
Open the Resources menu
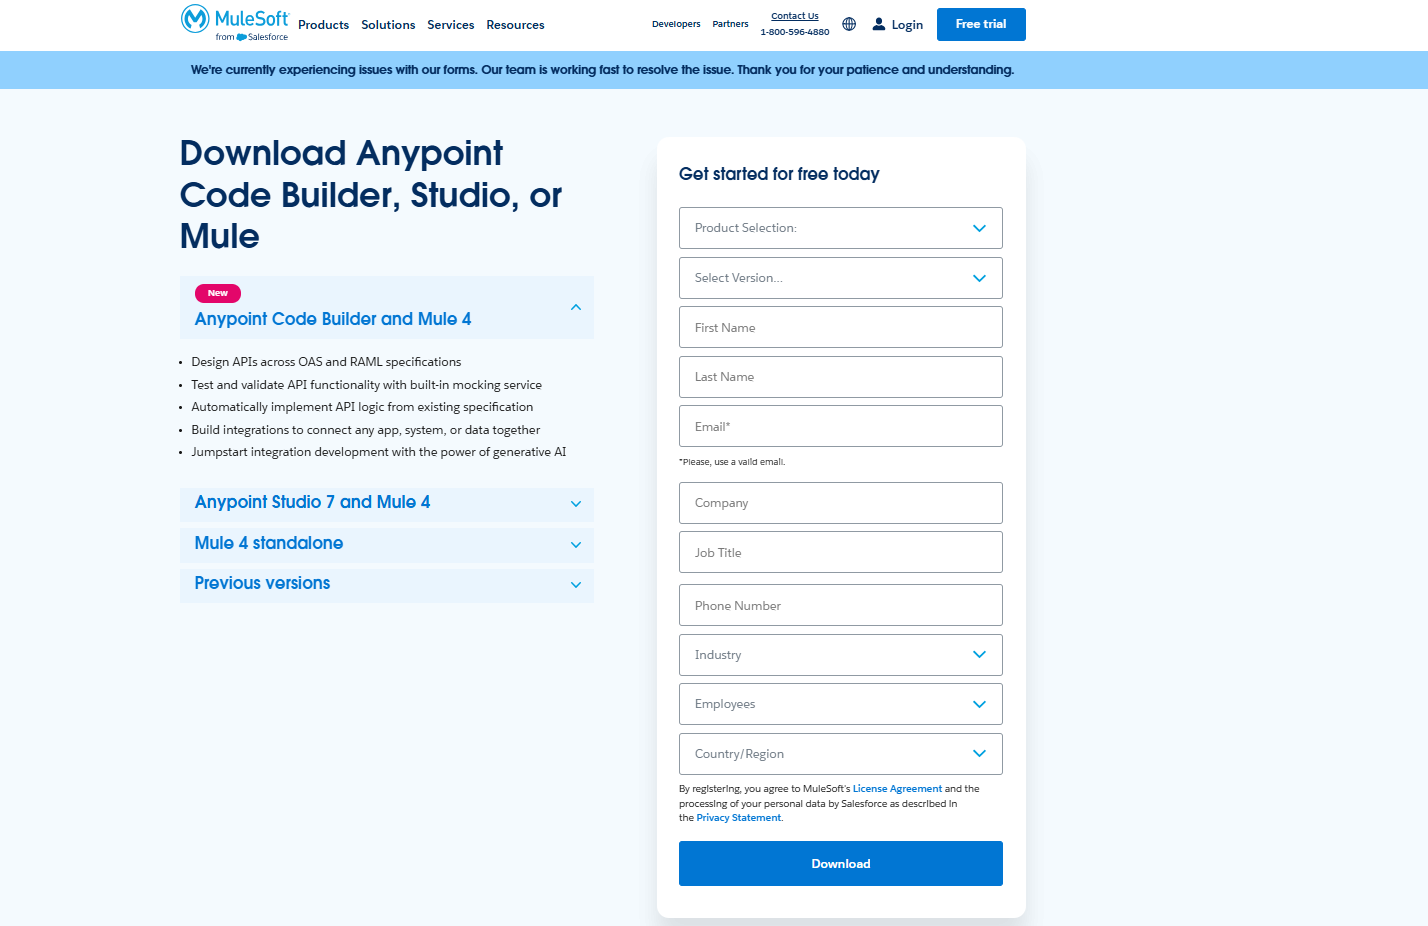(x=515, y=25)
